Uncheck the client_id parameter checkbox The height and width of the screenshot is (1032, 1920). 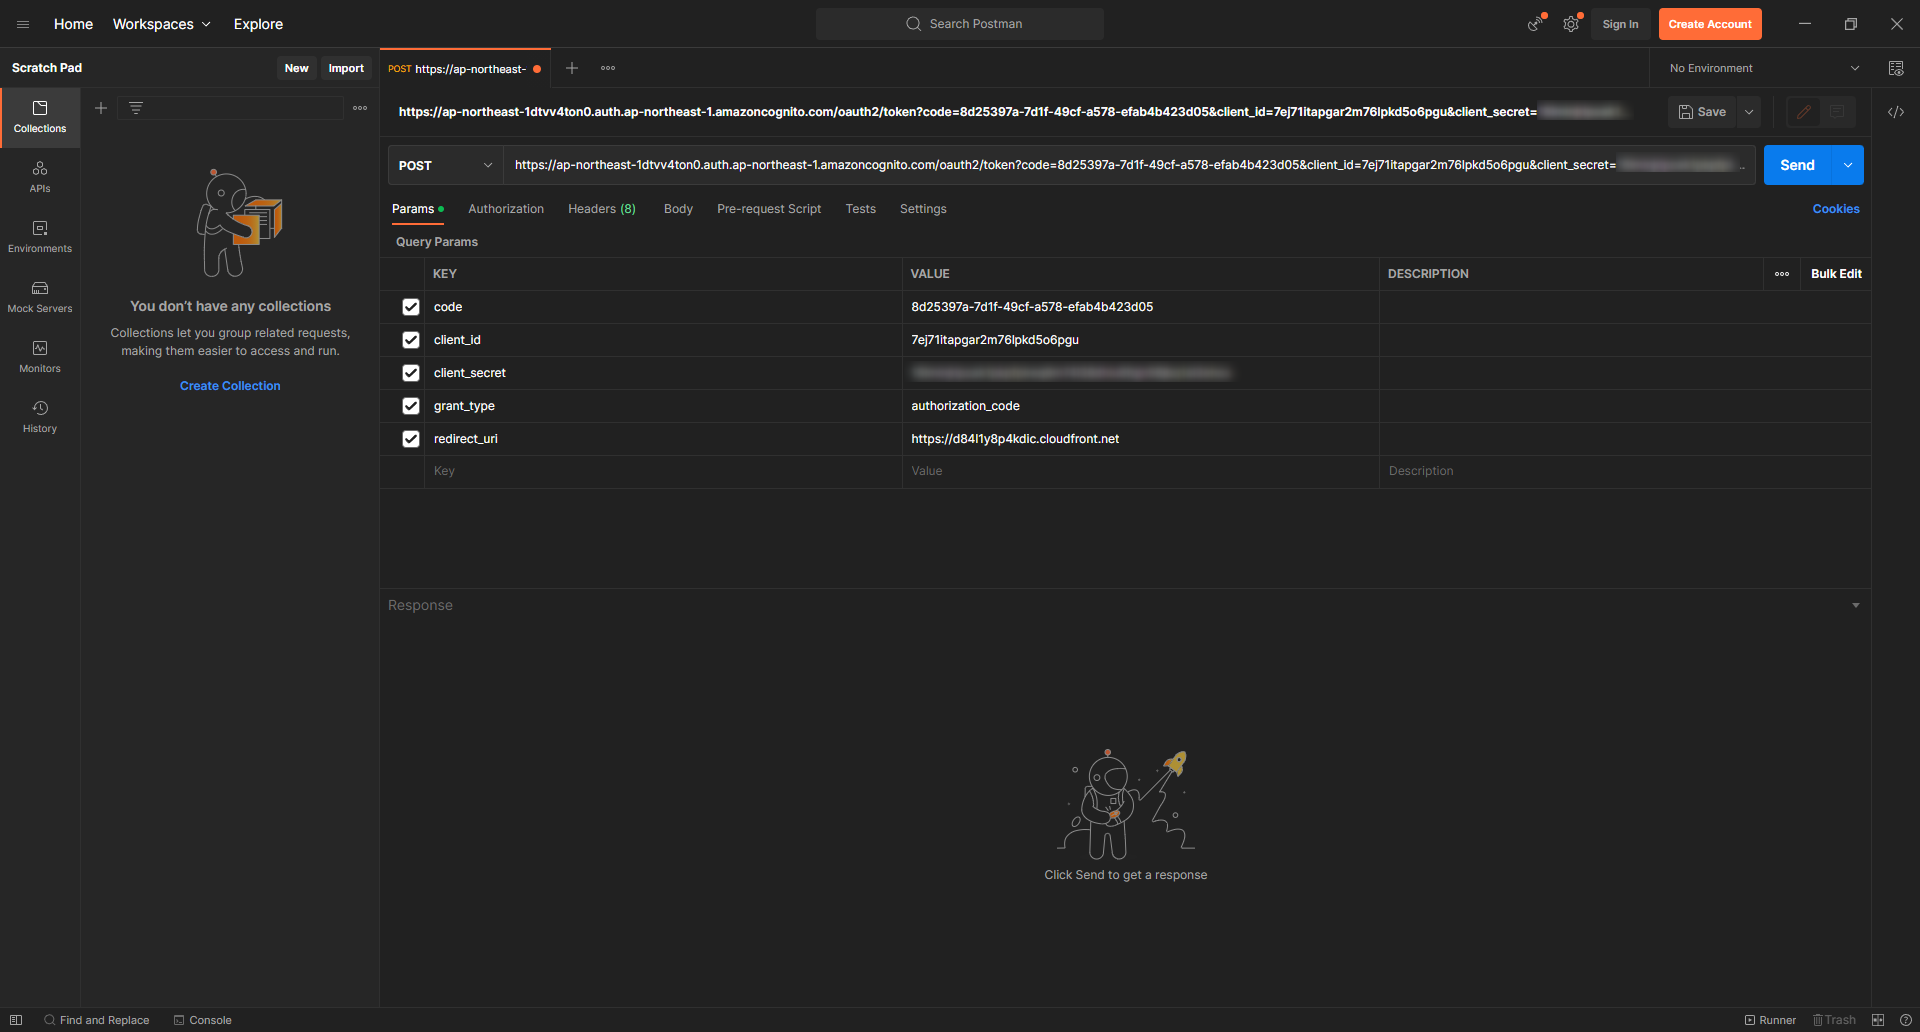[411, 340]
